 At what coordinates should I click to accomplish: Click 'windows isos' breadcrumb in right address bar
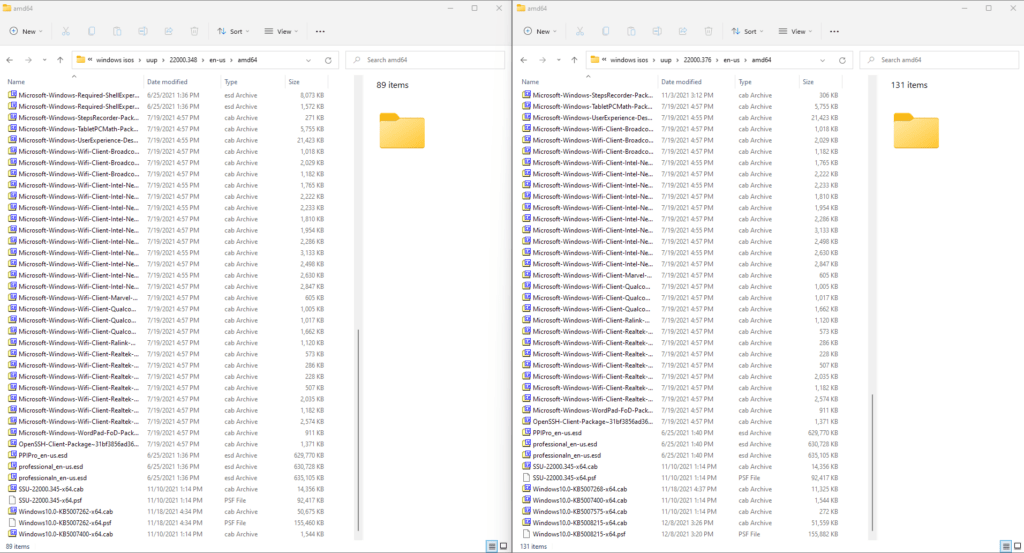click(629, 60)
